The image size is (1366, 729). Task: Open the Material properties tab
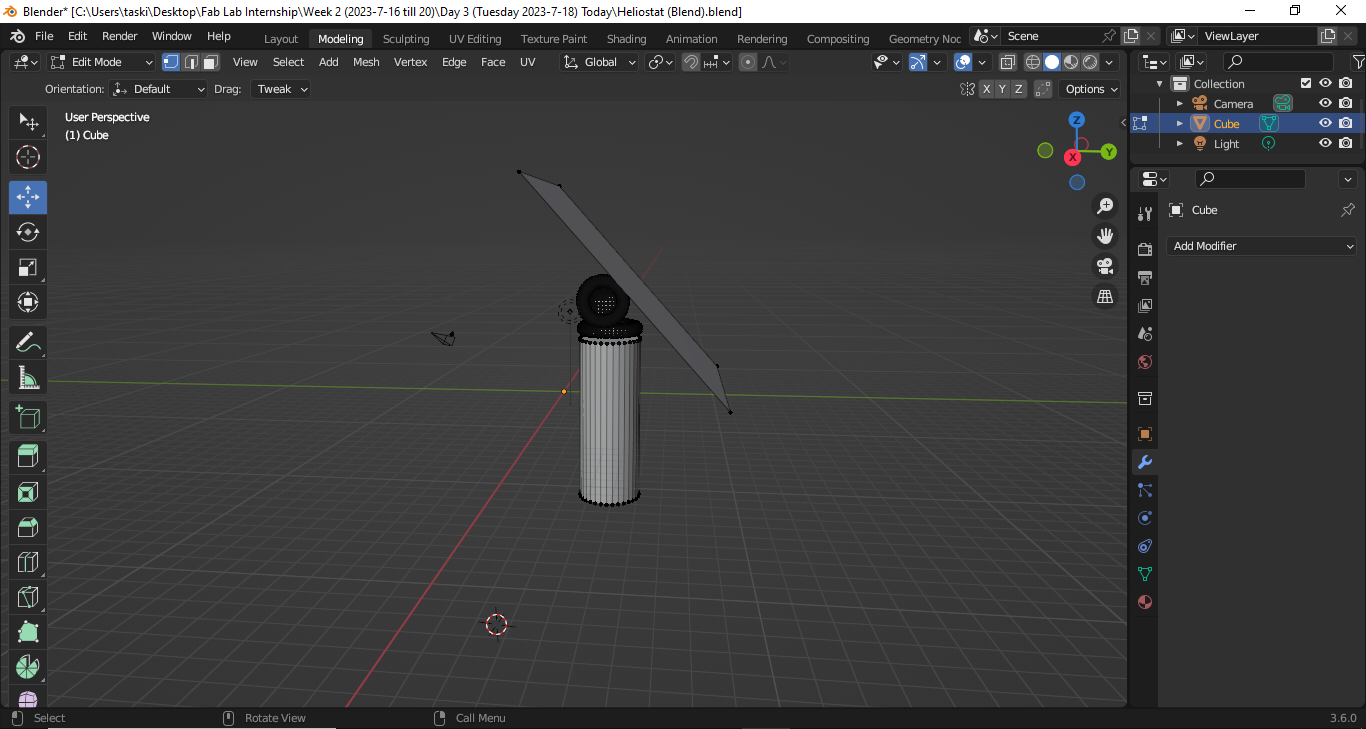(x=1145, y=602)
